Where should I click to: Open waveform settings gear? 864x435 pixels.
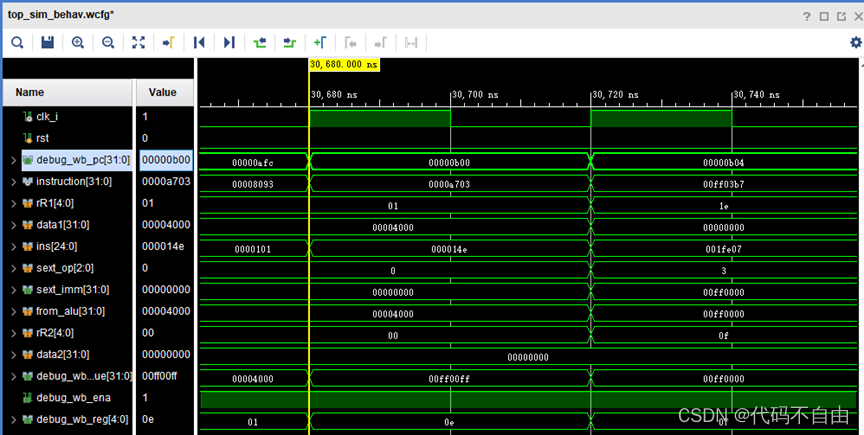coord(856,42)
